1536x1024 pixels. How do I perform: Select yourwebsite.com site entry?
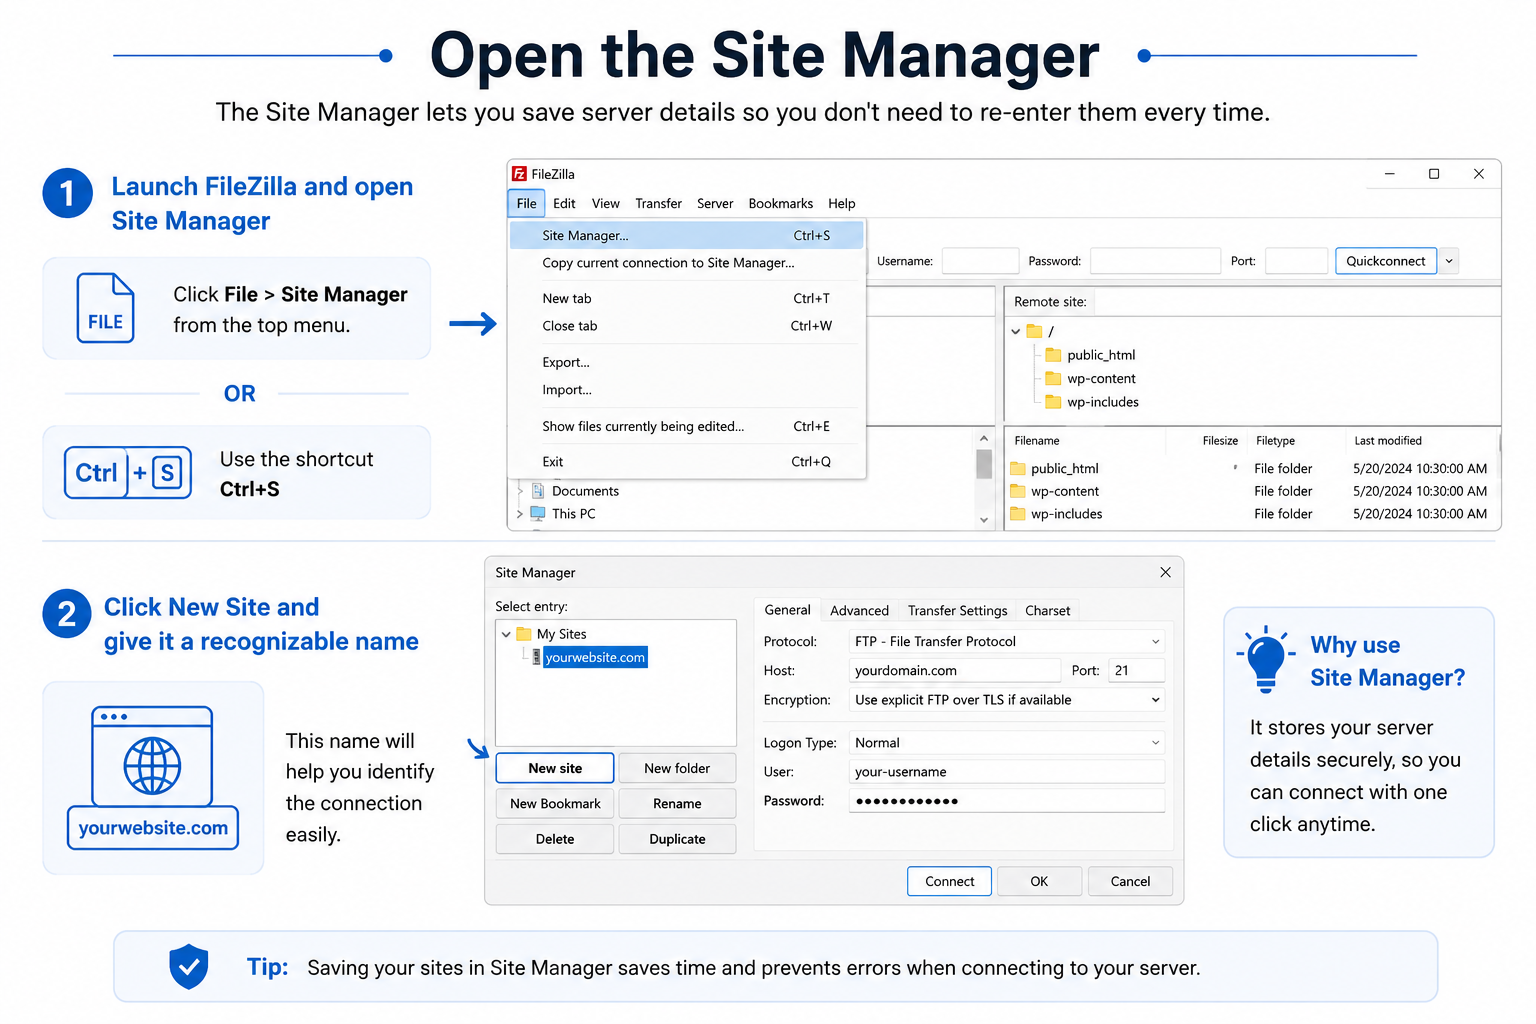pyautogui.click(x=595, y=657)
